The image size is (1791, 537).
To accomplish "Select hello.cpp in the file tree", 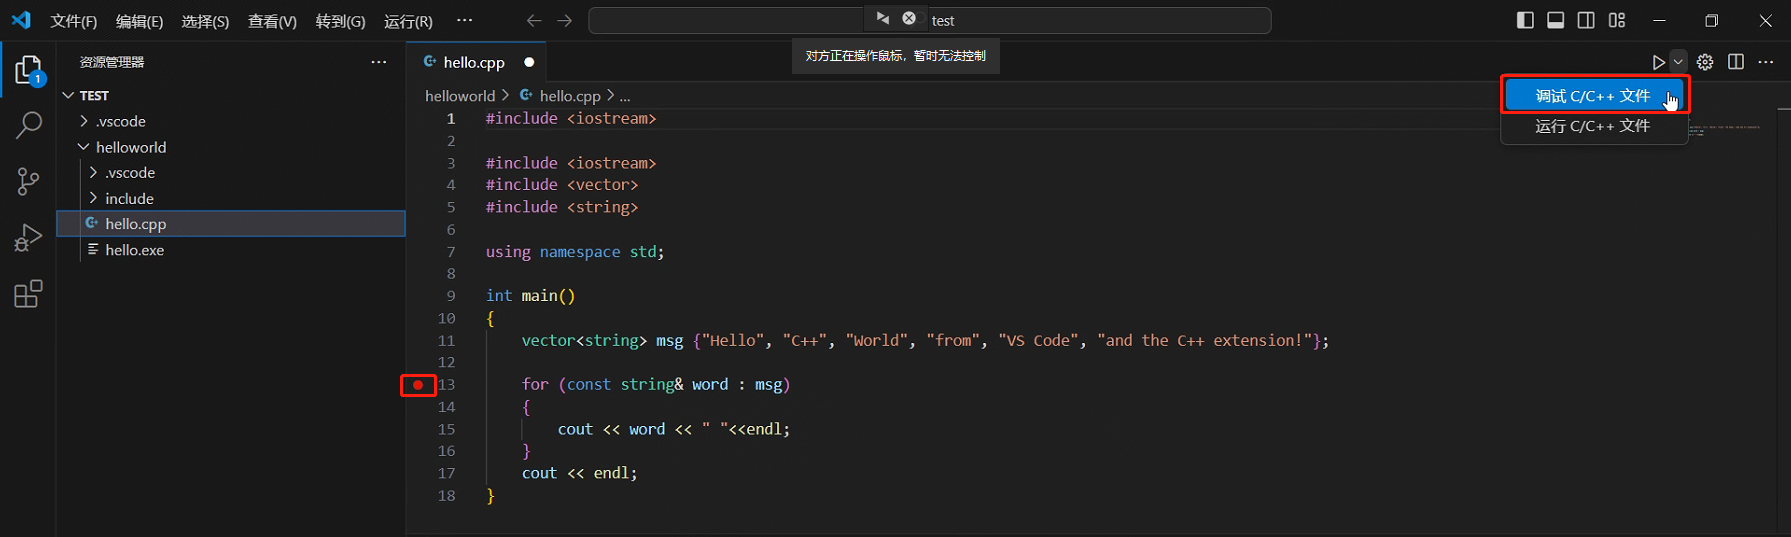I will point(231,224).
